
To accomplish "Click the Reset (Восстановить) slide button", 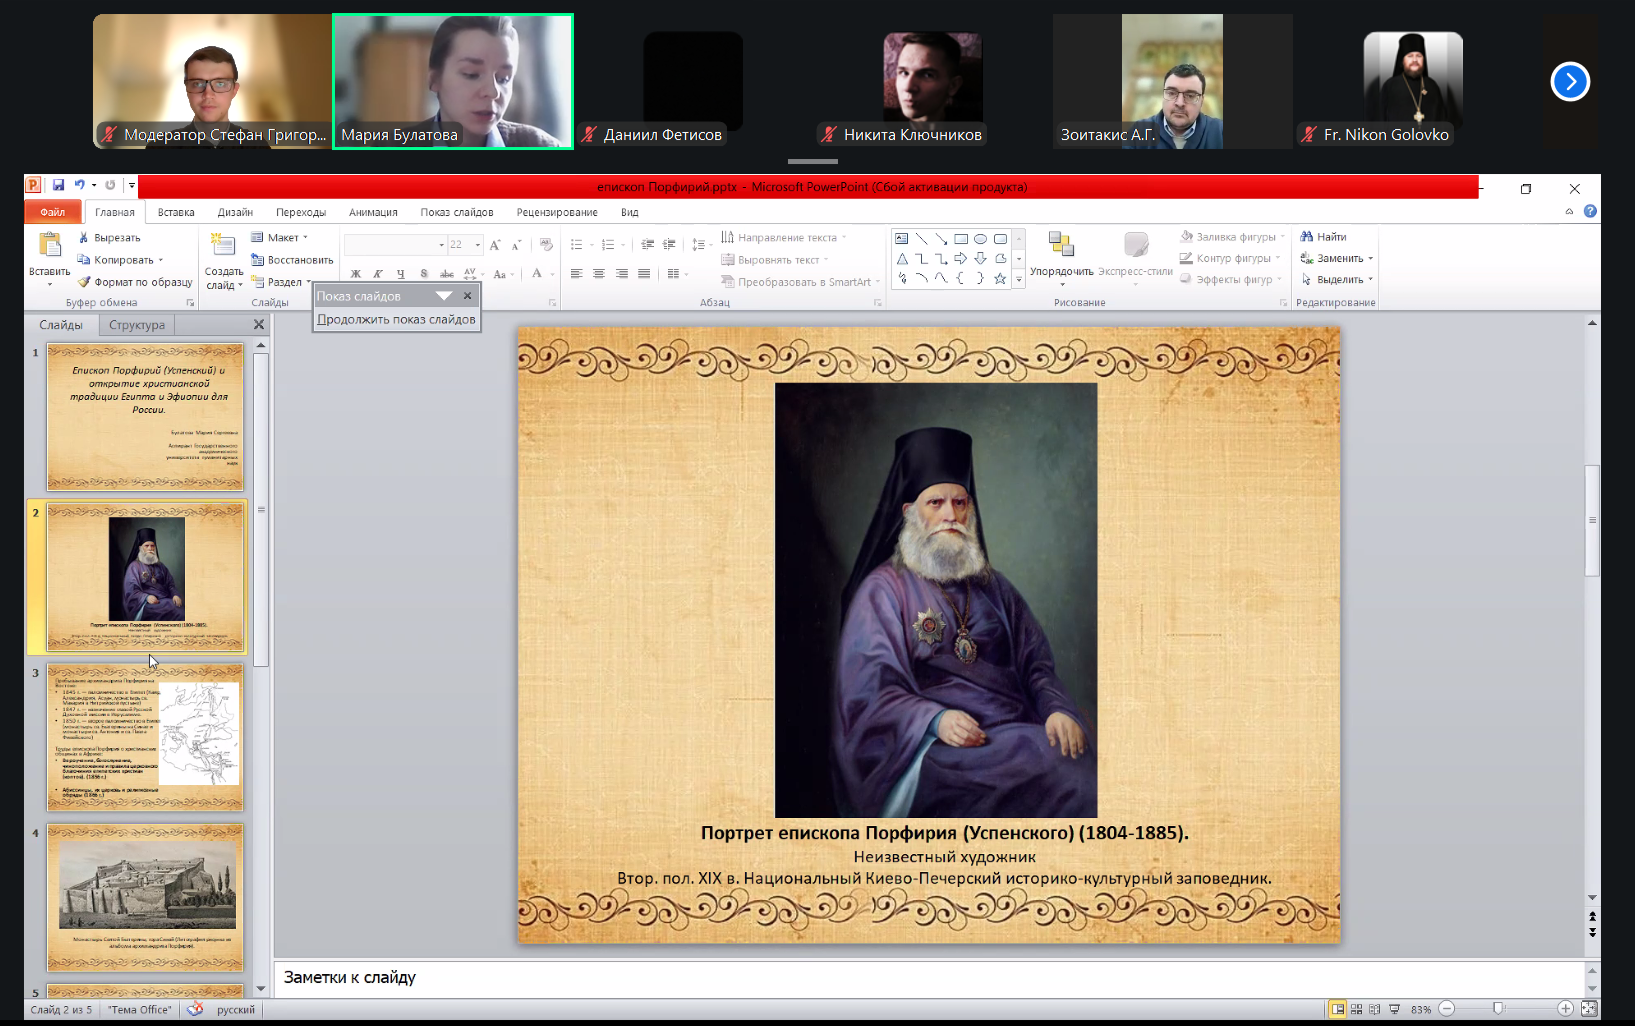I will click(292, 260).
